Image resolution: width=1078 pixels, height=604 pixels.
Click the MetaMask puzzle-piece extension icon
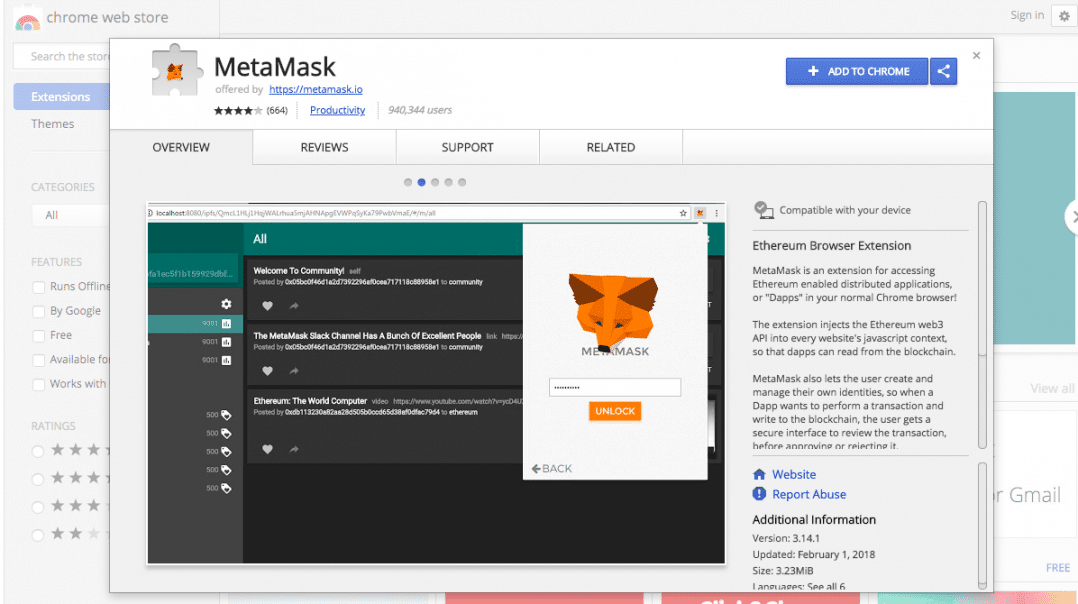pyautogui.click(x=177, y=71)
